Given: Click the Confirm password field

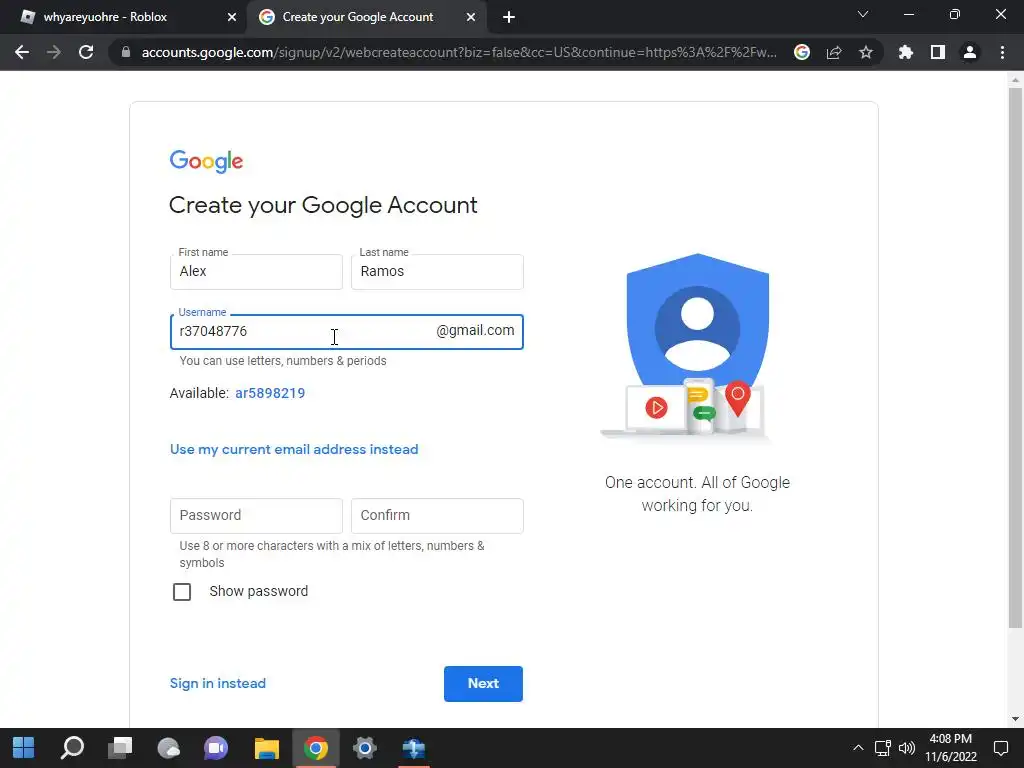Looking at the screenshot, I should click(x=437, y=516).
